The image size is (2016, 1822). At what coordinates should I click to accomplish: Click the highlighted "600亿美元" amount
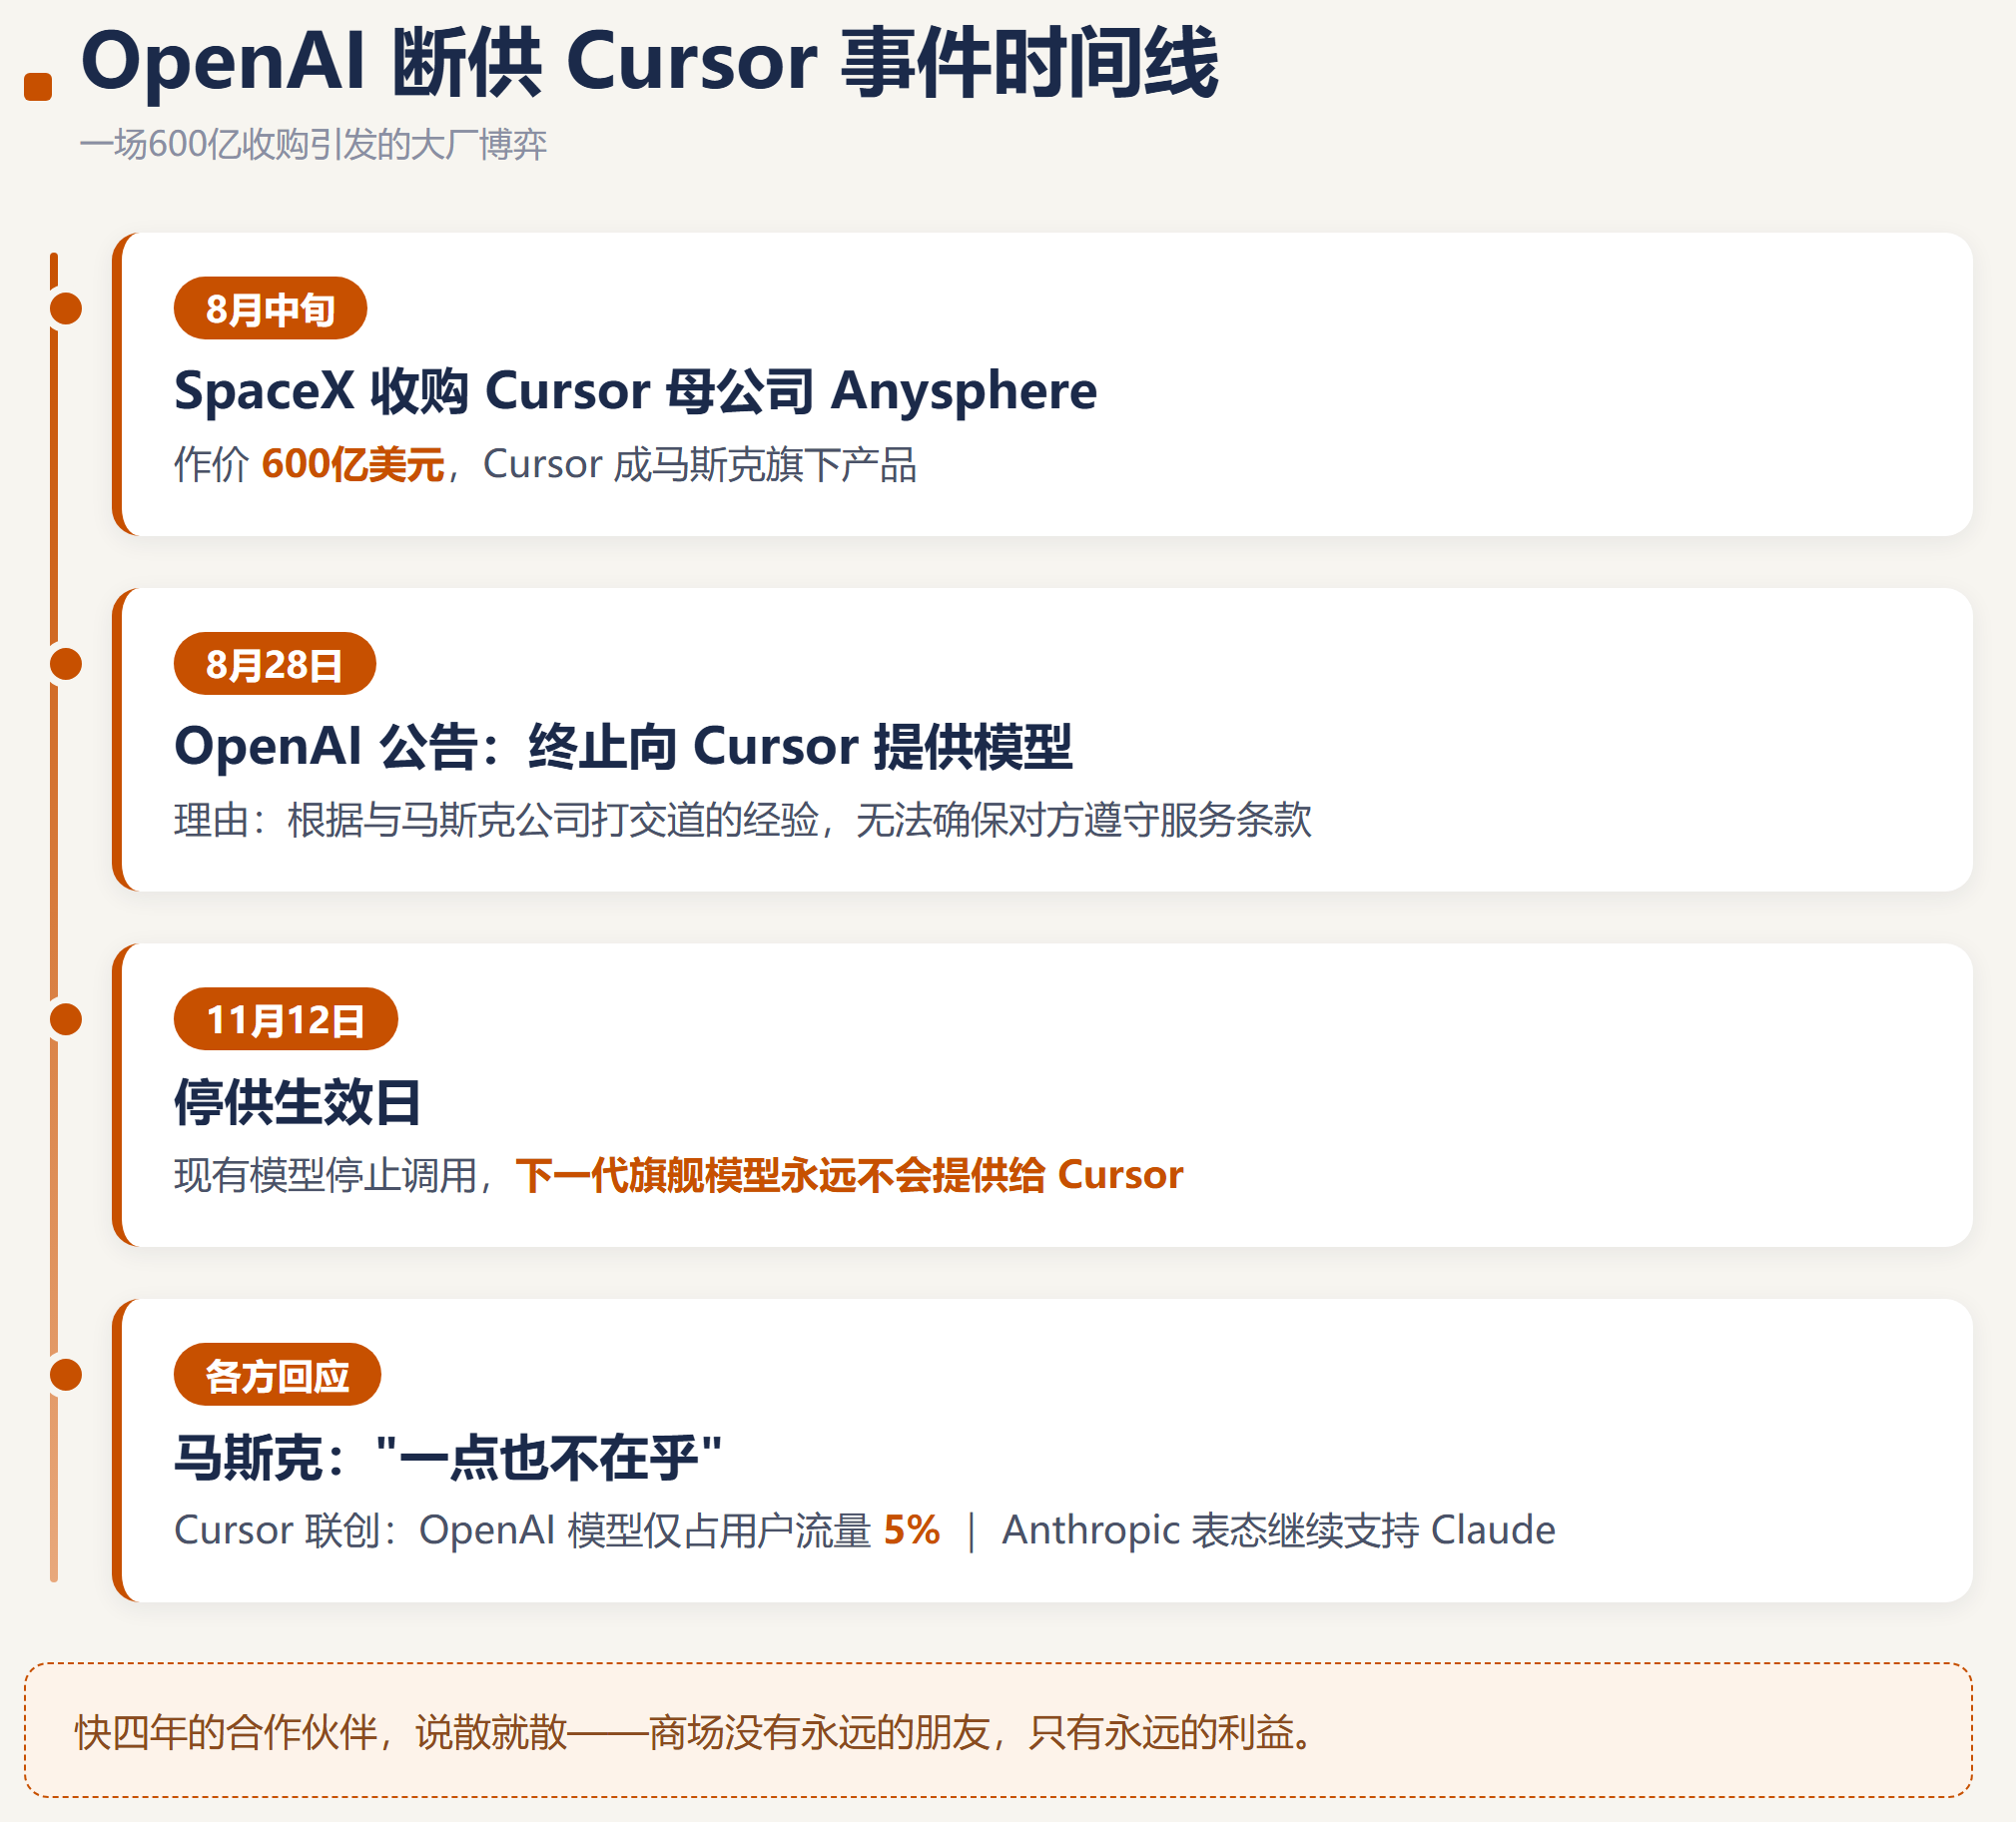(x=353, y=465)
